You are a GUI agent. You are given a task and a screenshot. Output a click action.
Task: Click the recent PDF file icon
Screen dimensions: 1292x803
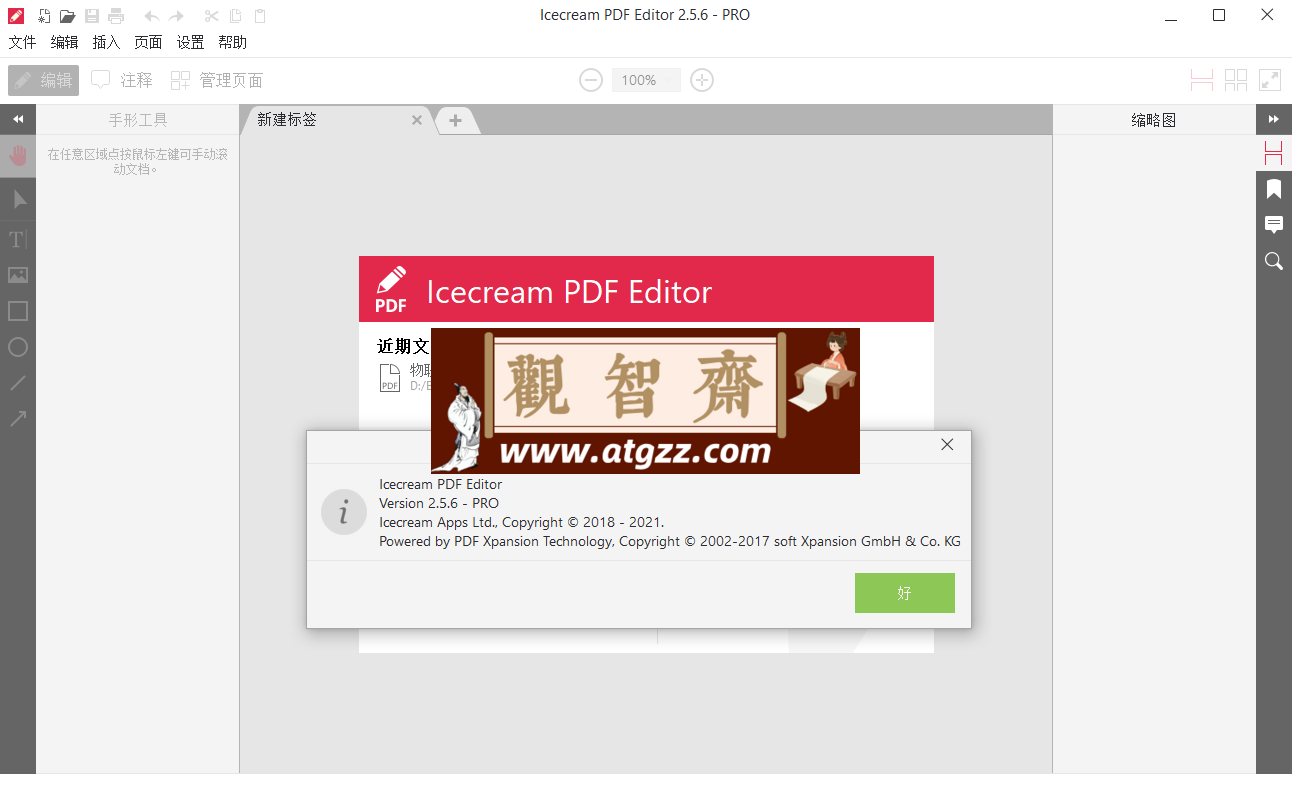[x=390, y=378]
